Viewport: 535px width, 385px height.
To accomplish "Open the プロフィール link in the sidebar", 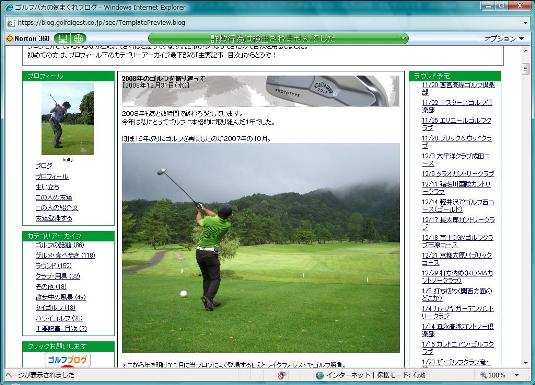I will 52,176.
